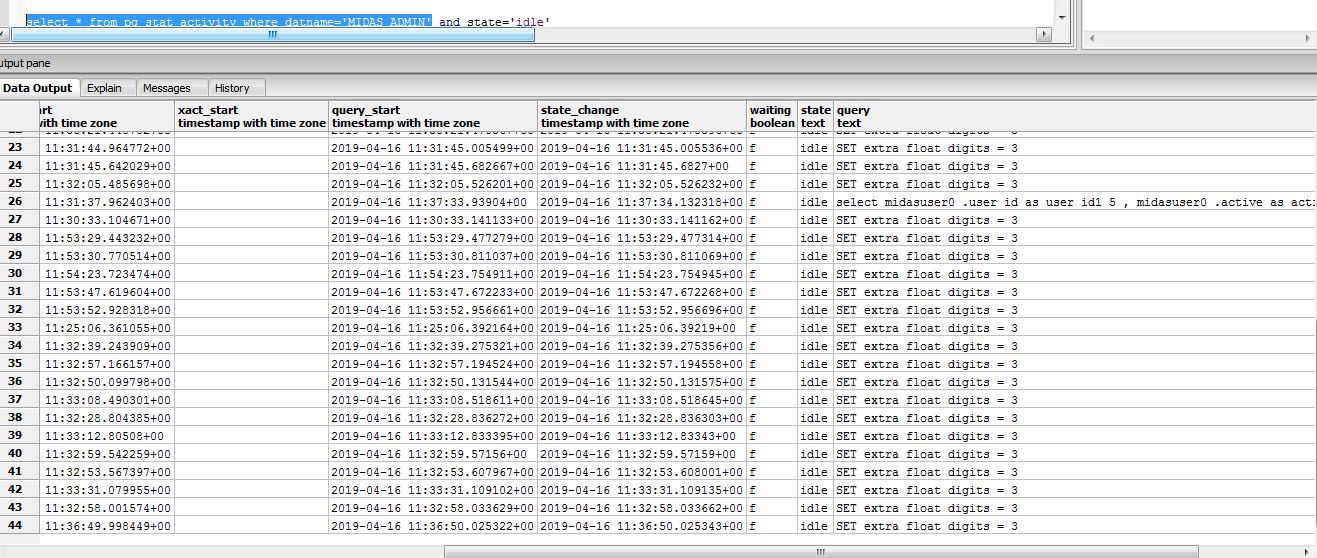Click query_start cell '2019-04-16 11:32:05.526201+00'
1317x558 pixels.
coord(433,183)
